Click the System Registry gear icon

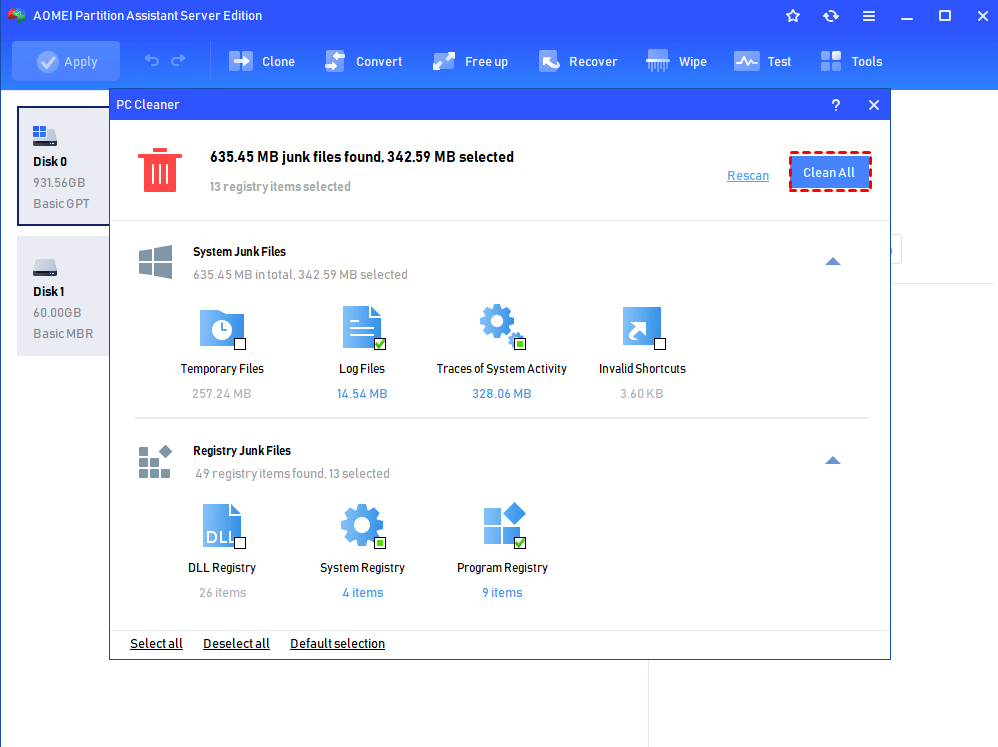pyautogui.click(x=362, y=525)
